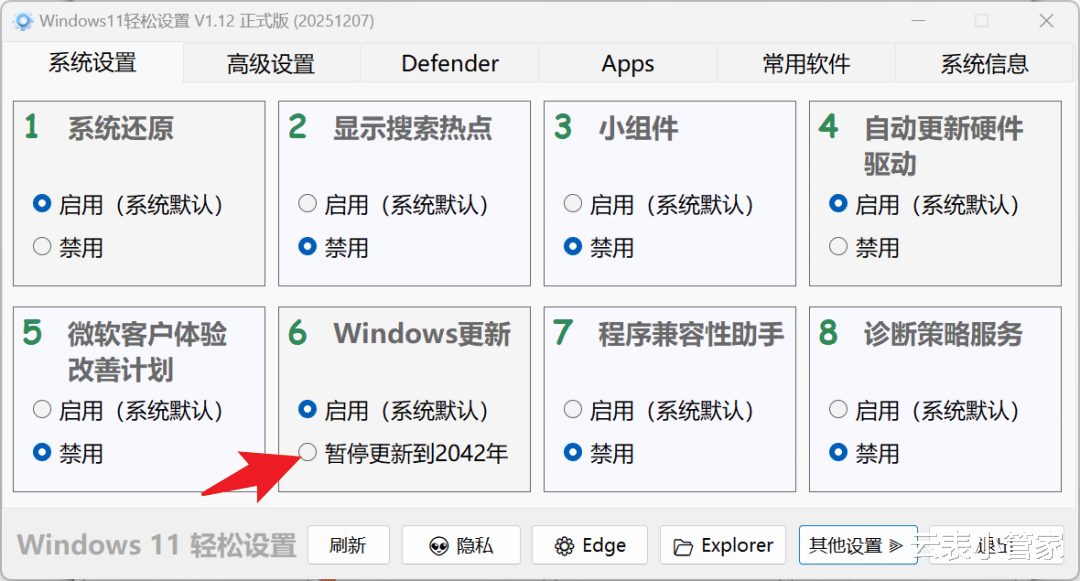Viewport: 1080px width, 581px height.
Task: Enable 微软客户体验改善计划 system default
Action: click(42, 410)
